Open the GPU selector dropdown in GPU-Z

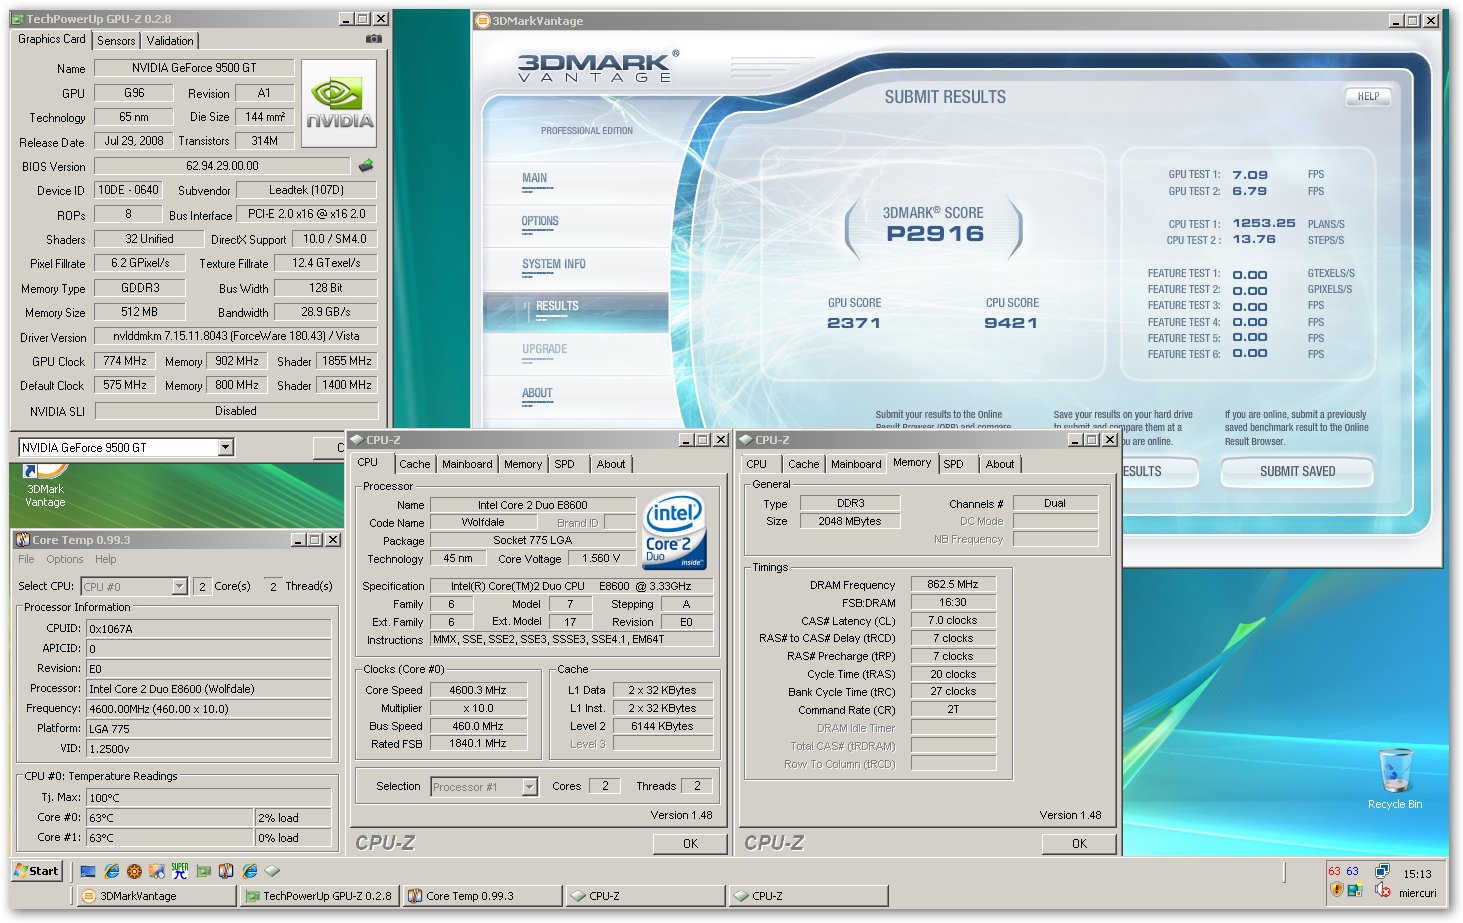(x=226, y=447)
